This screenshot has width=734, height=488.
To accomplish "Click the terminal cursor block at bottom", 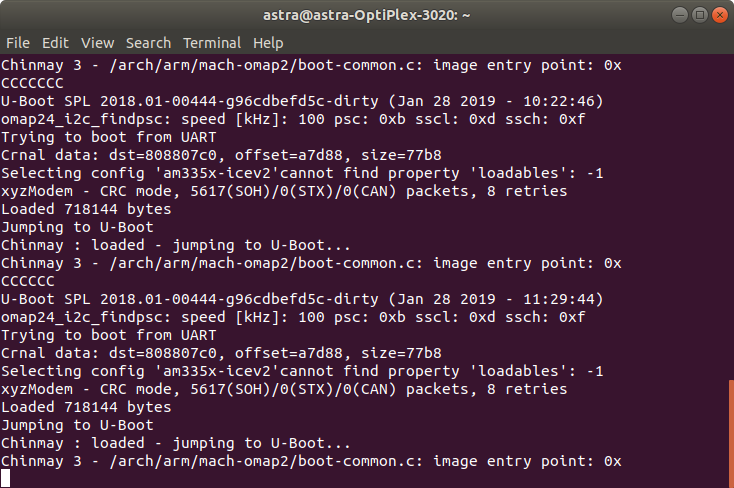I will (5, 479).
